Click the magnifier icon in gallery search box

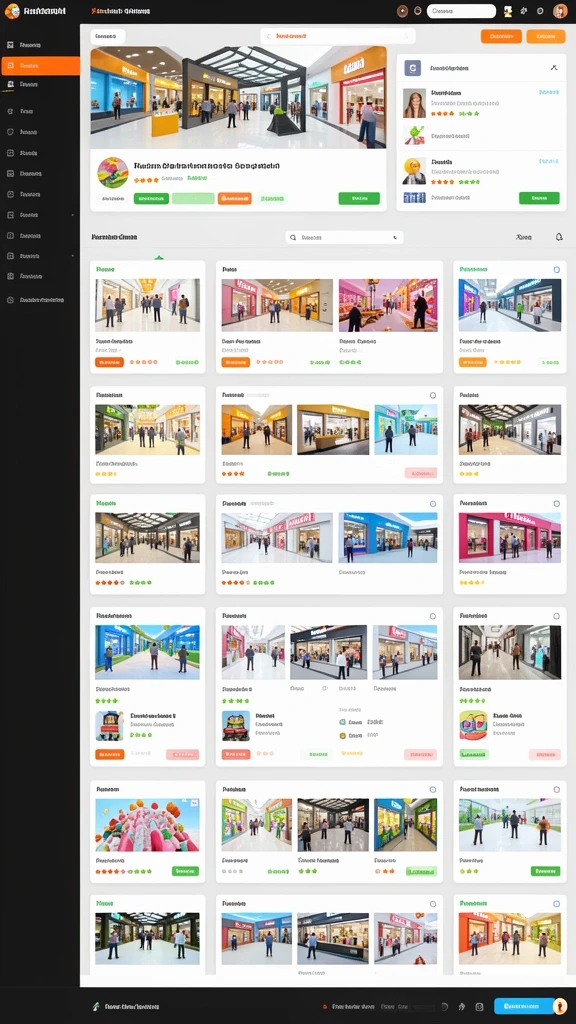coord(293,238)
